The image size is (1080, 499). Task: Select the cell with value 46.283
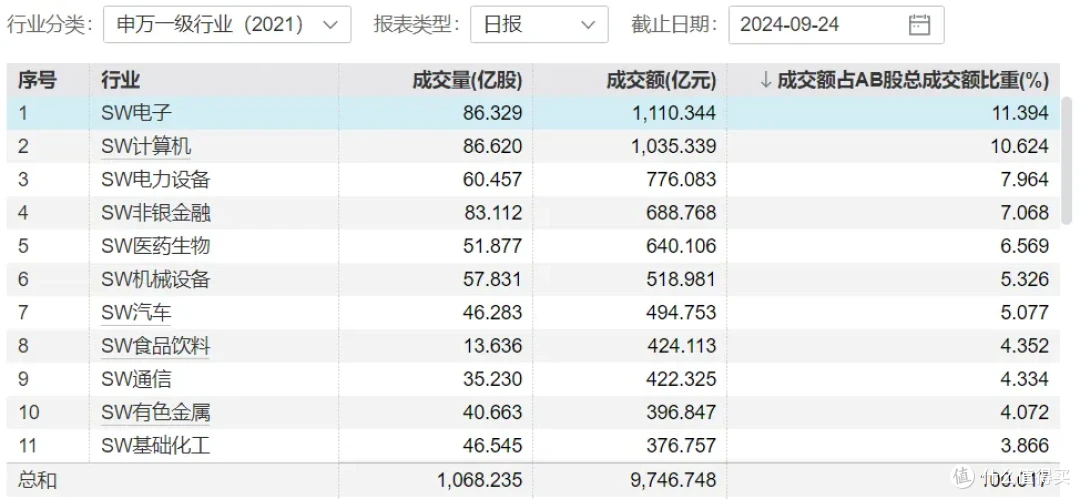pos(490,313)
